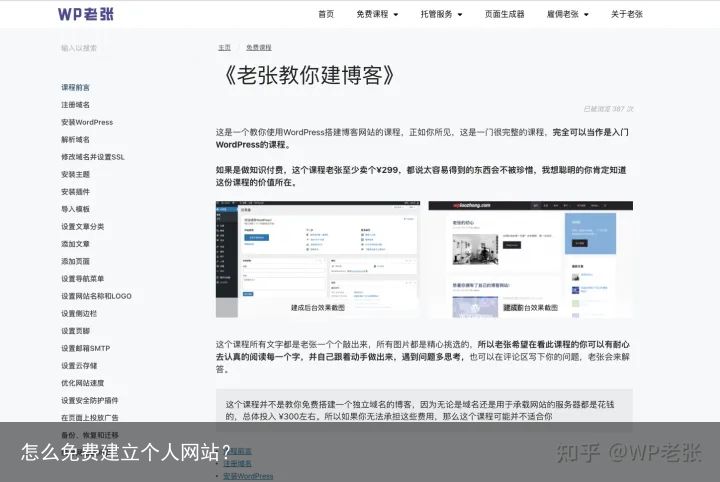Open the 免费课程 menu item
The image size is (720, 482).
372,14
